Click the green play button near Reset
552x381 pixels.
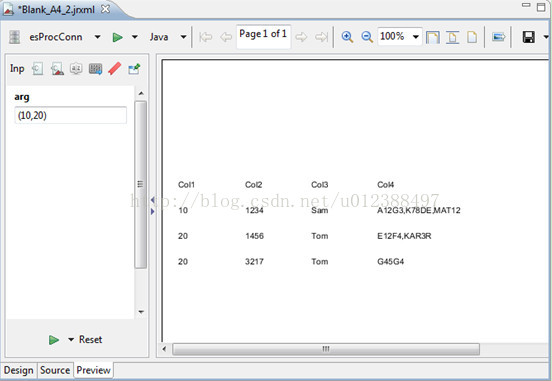coord(54,340)
